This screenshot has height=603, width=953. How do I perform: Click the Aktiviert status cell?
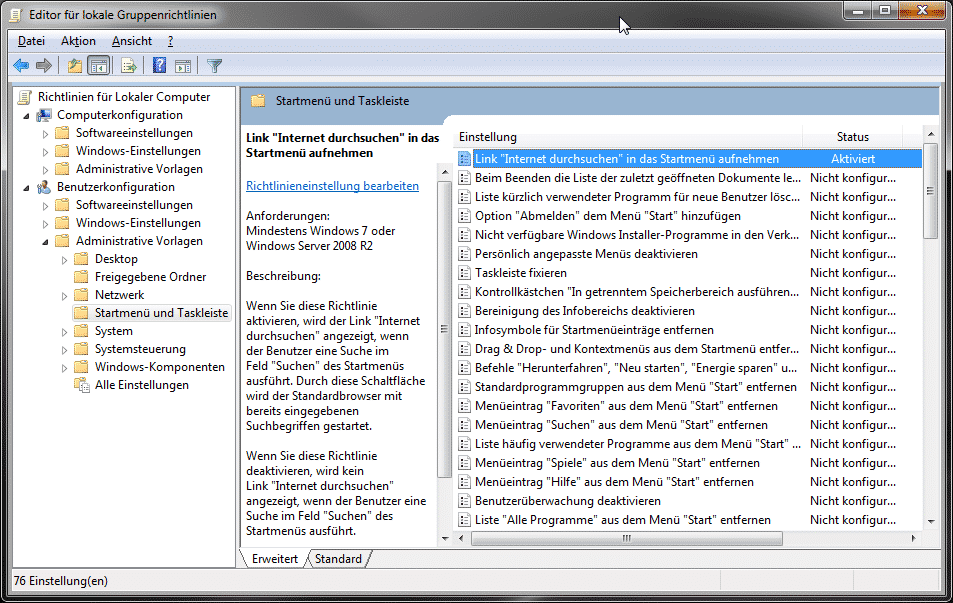click(853, 159)
